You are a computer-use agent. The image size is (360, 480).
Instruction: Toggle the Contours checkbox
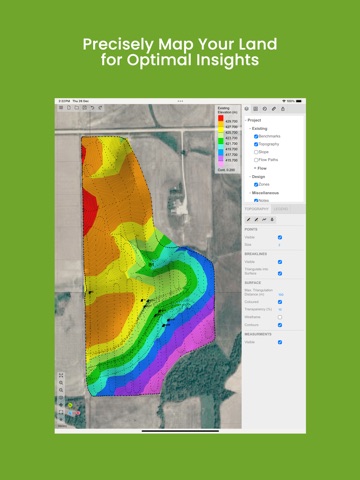(x=280, y=325)
